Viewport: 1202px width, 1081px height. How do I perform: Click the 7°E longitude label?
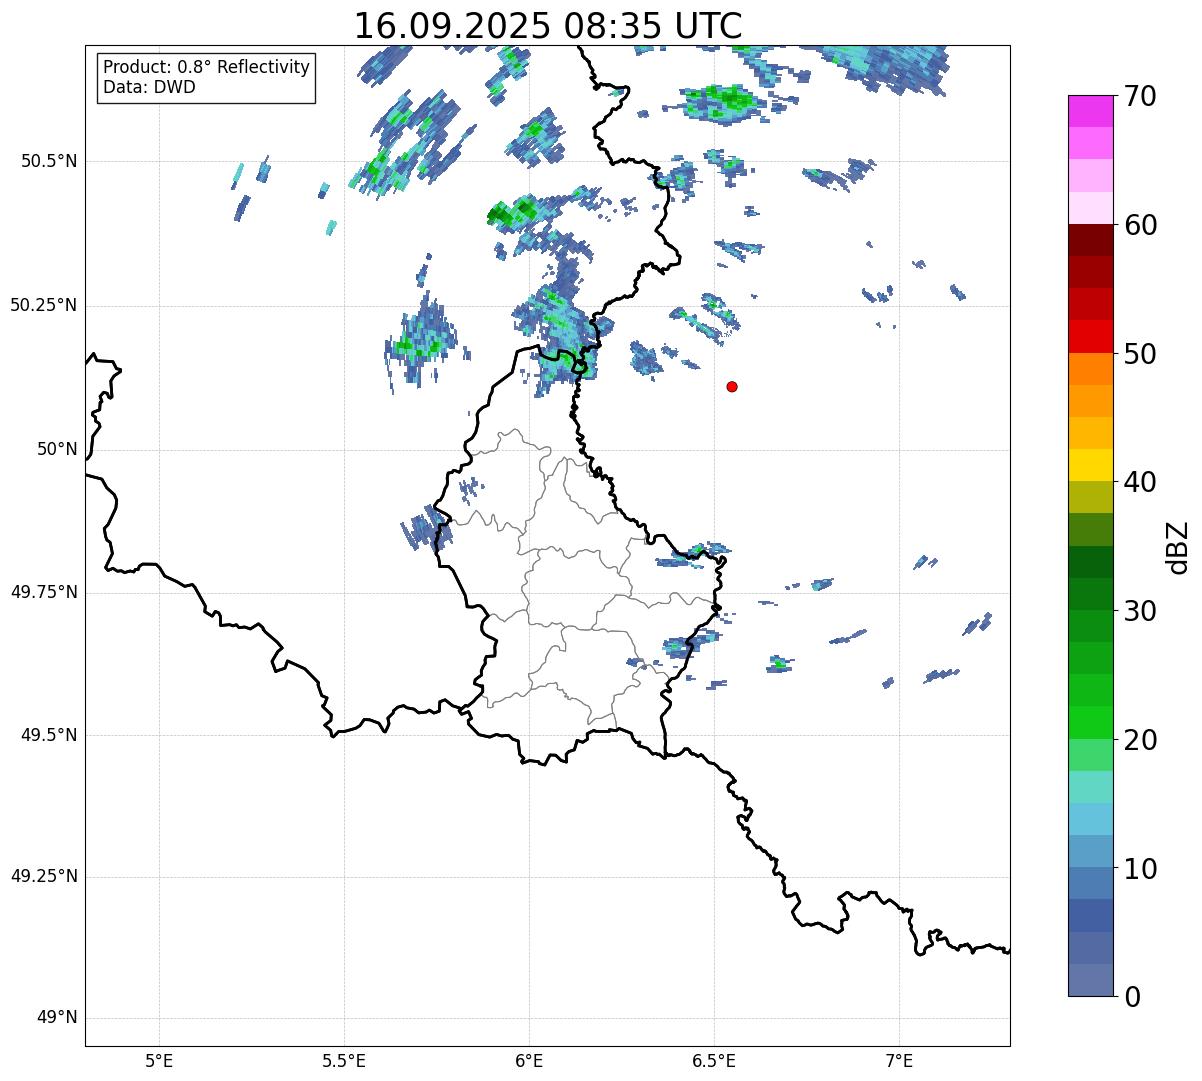[899, 1060]
